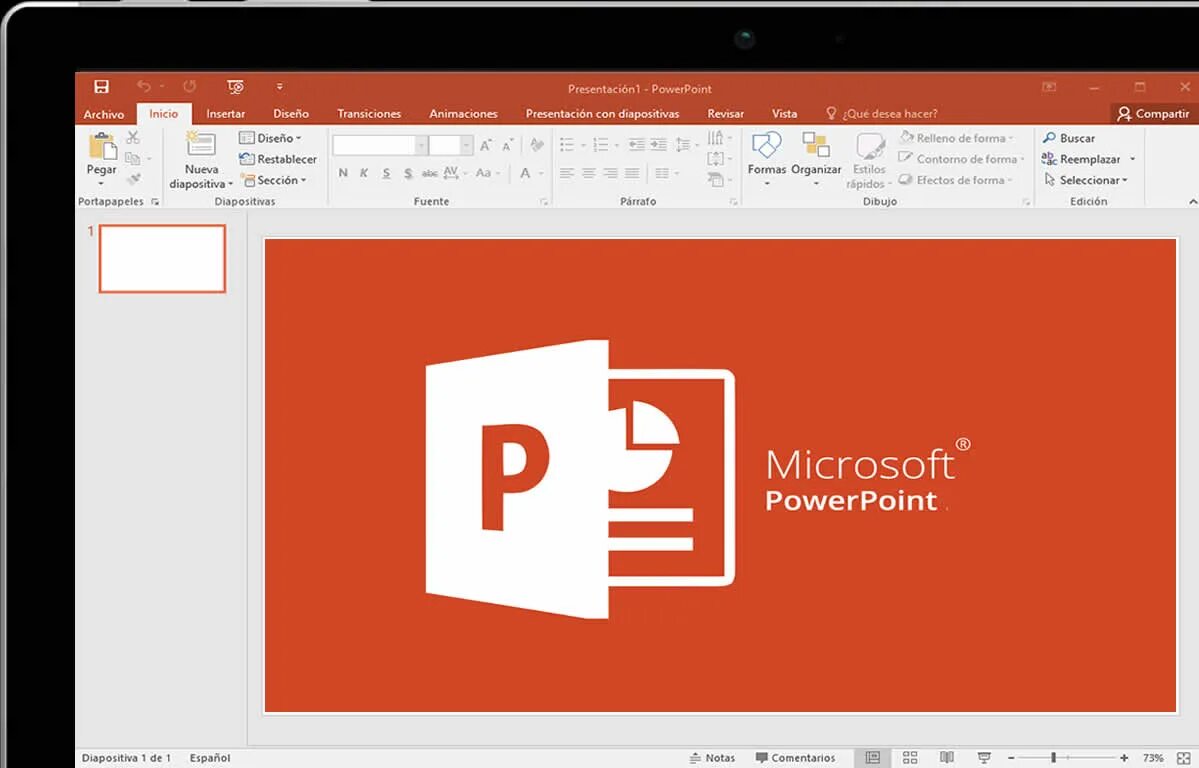Open the Seleccionar dropdown
Screen dimensions: 1199x768
pos(1085,181)
